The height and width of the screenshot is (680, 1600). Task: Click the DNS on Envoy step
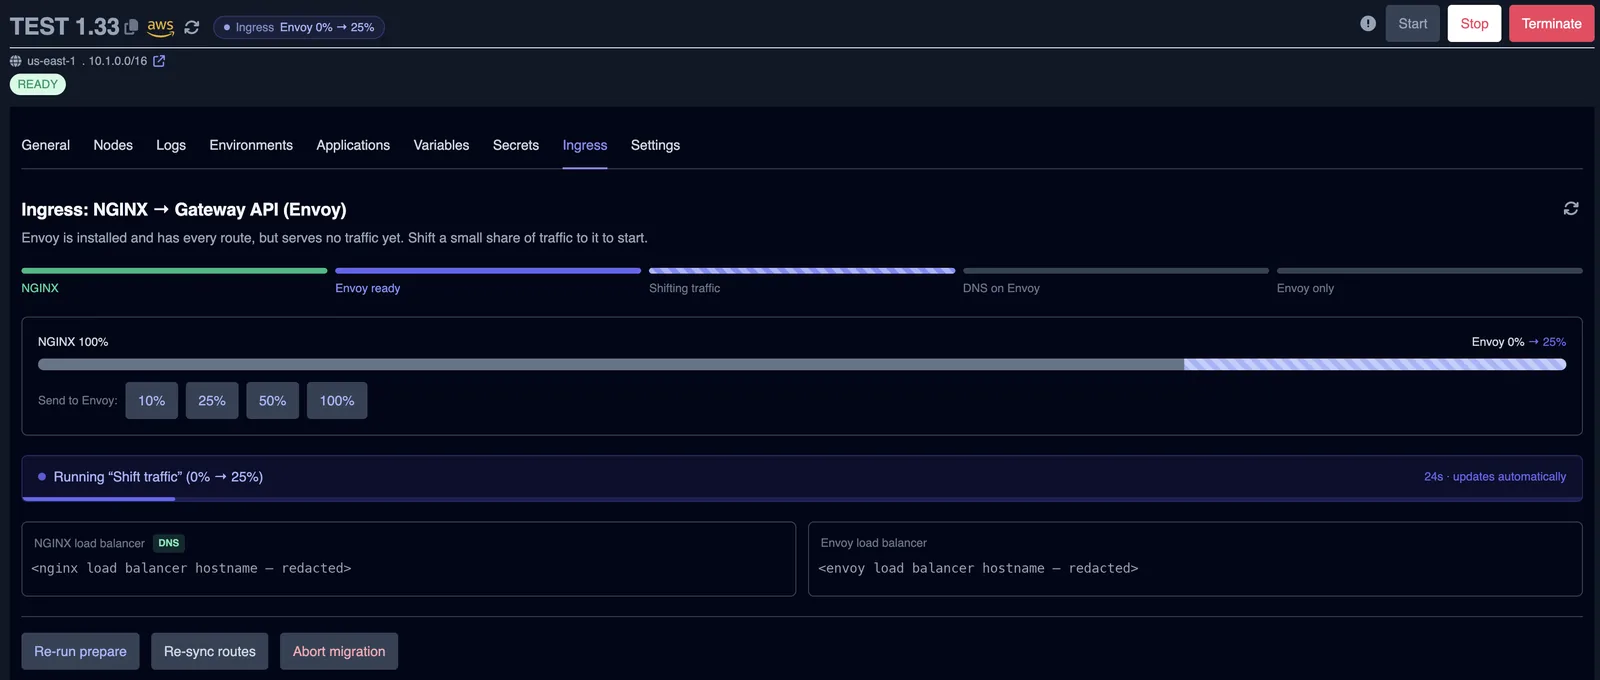point(1116,281)
